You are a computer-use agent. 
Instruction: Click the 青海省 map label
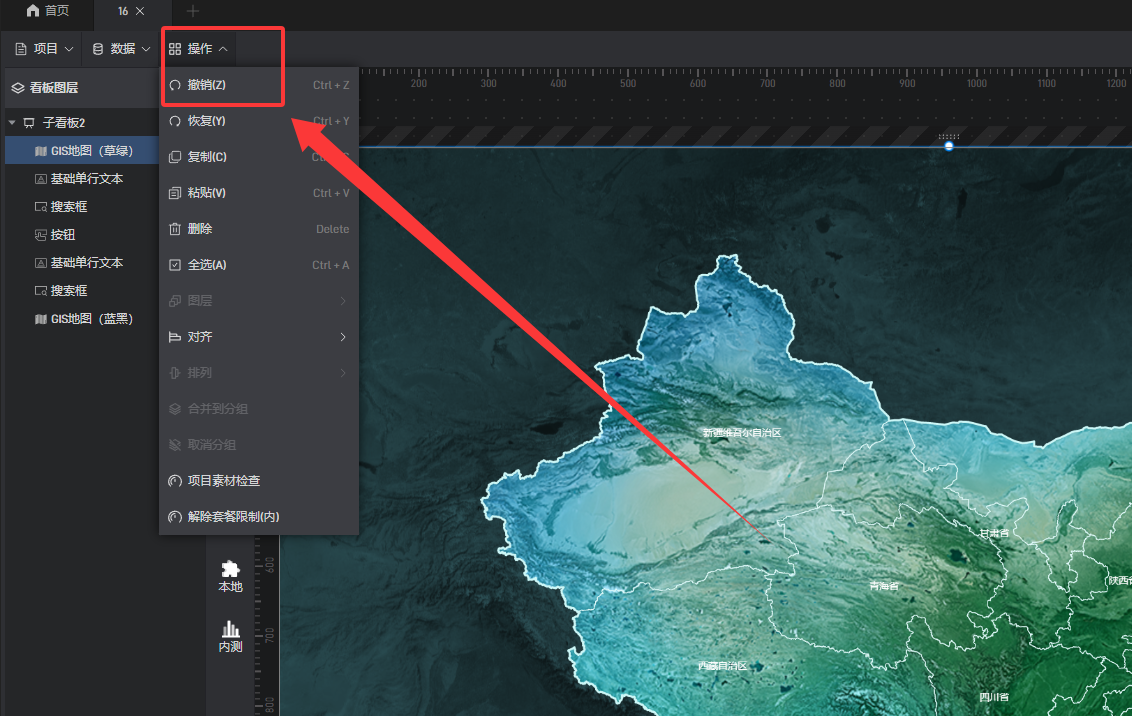pyautogui.click(x=884, y=585)
